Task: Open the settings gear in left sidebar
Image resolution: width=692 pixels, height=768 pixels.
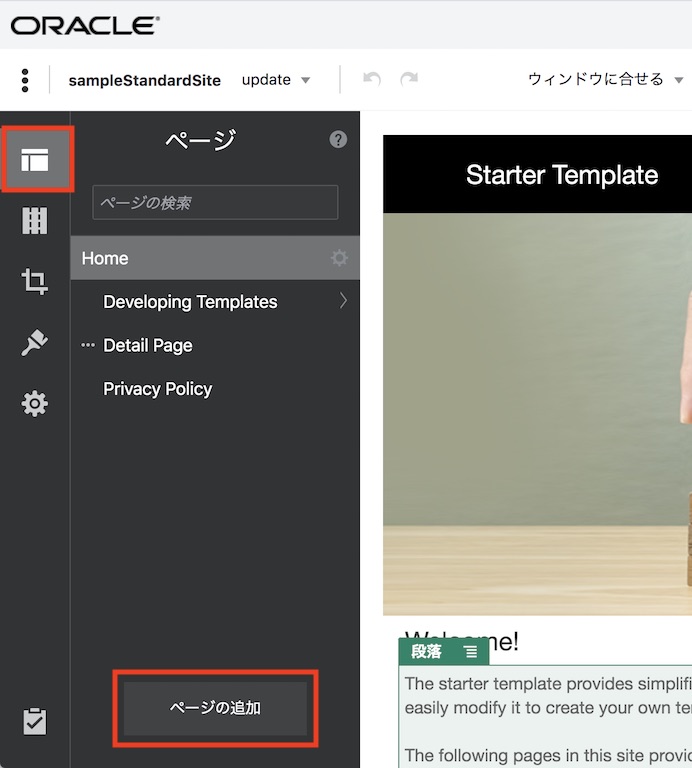Action: (x=35, y=404)
